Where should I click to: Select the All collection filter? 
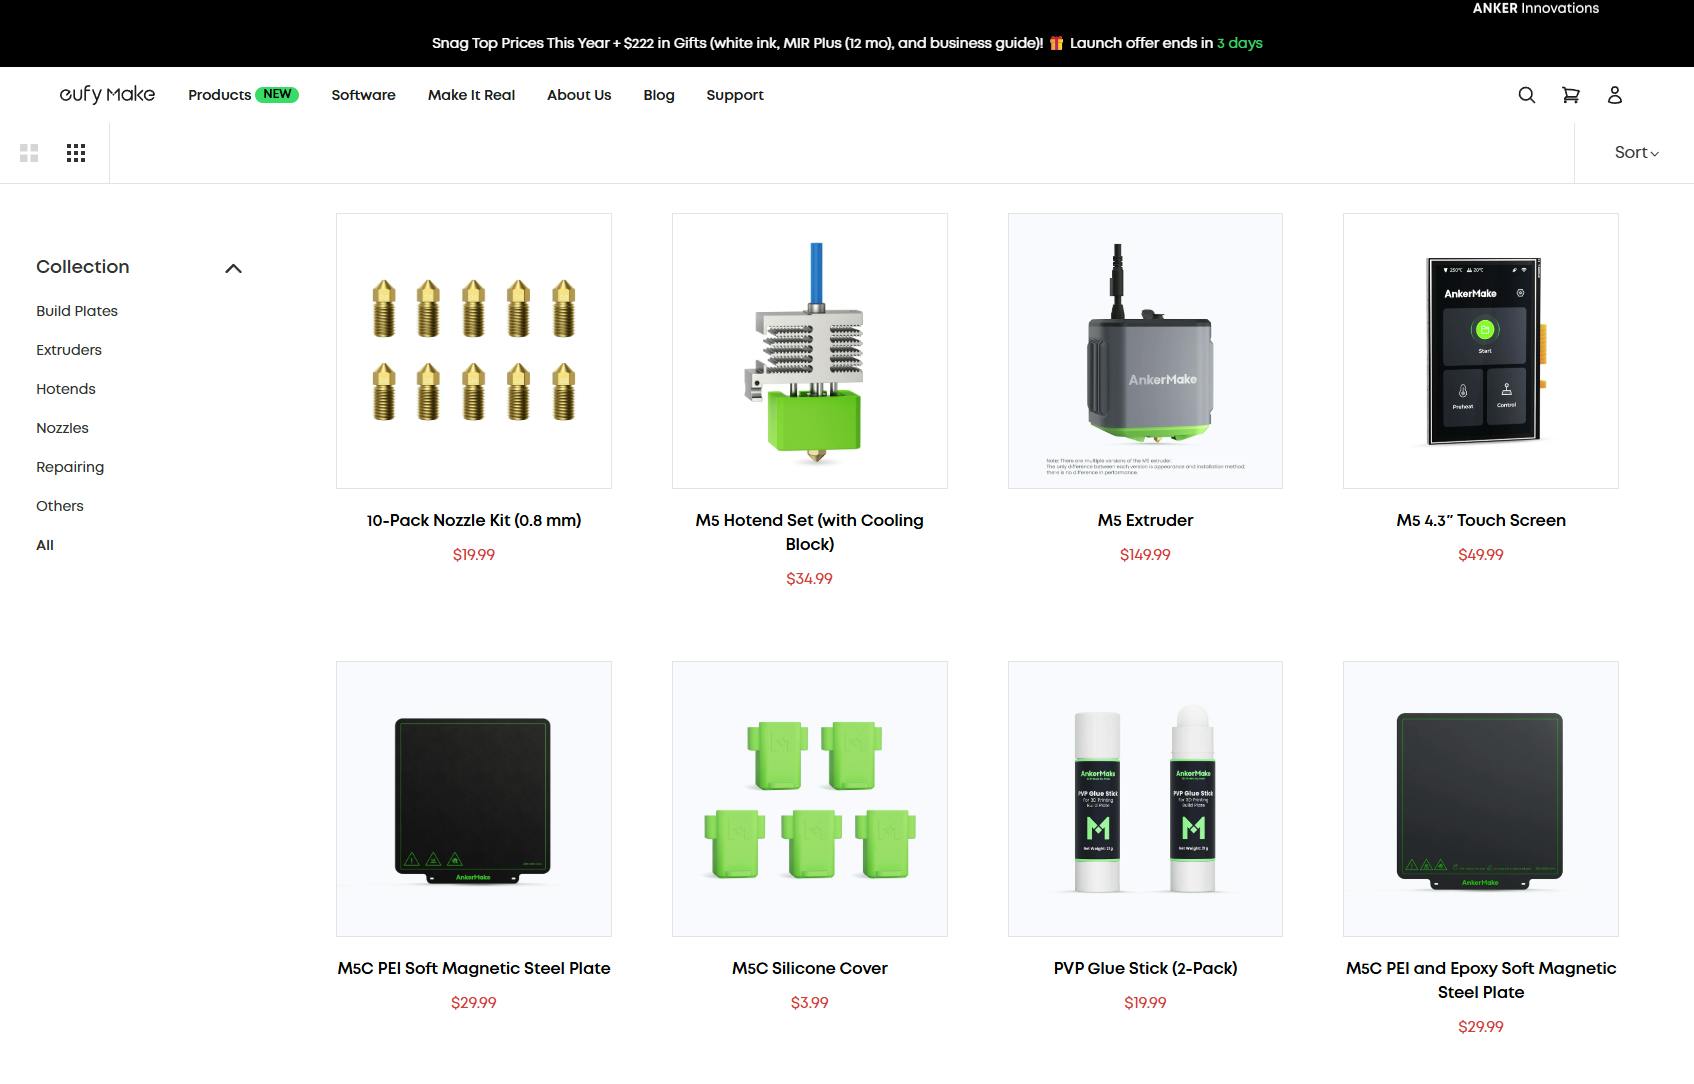click(x=45, y=545)
